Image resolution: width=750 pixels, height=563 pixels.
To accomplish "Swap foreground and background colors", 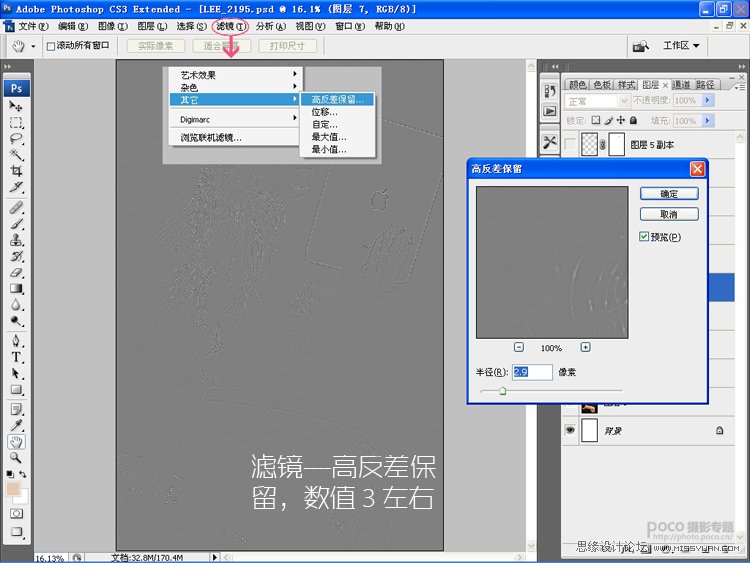I will (x=22, y=474).
